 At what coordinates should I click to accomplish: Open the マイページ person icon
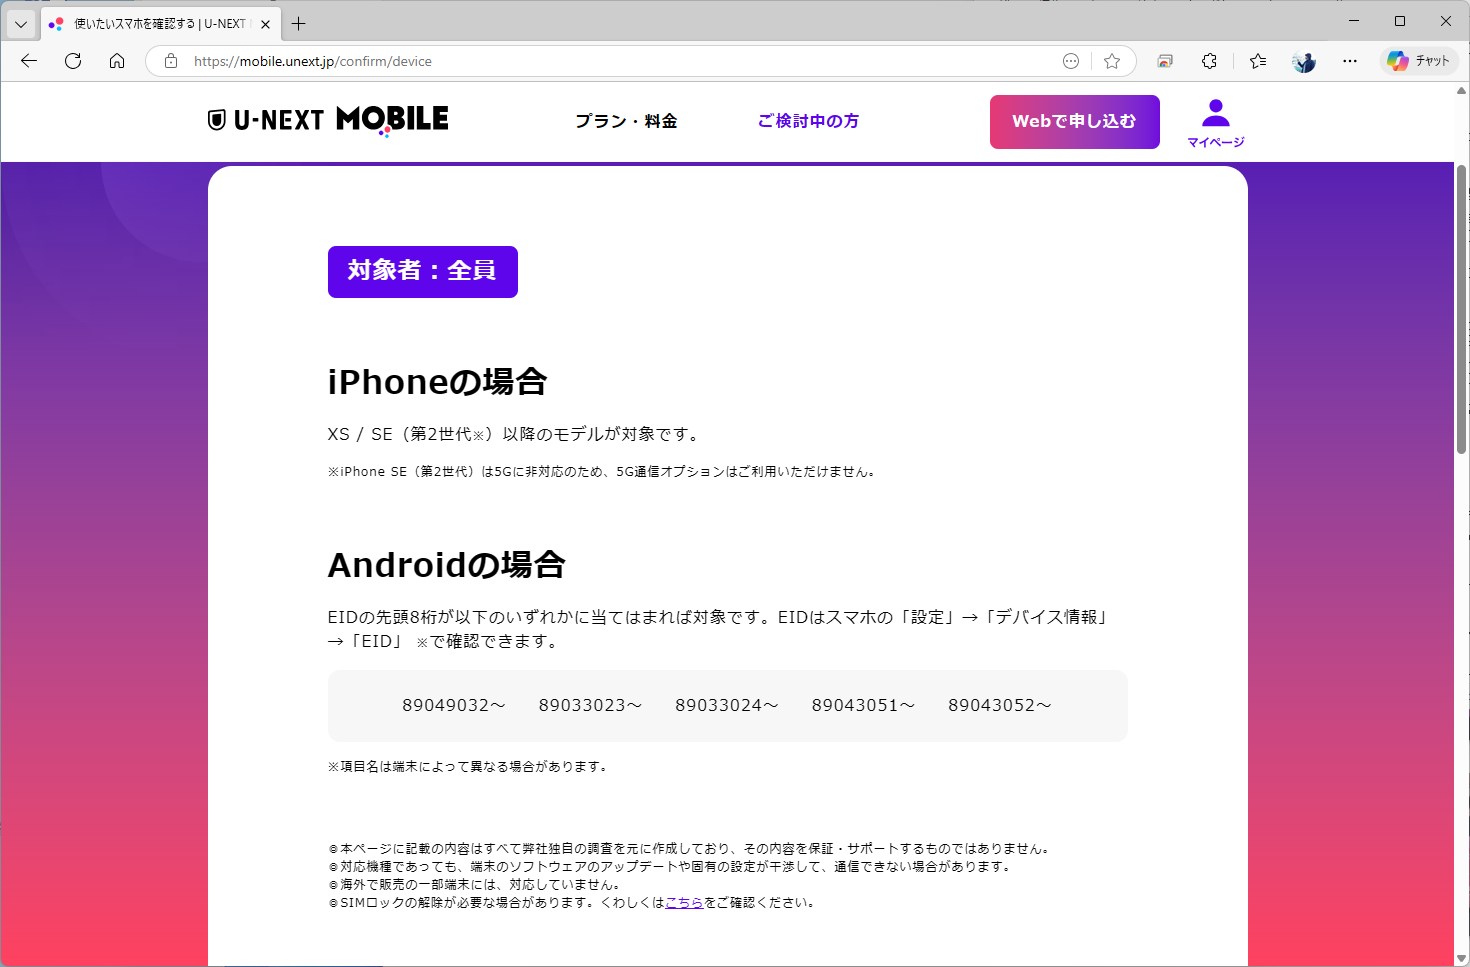[1215, 115]
